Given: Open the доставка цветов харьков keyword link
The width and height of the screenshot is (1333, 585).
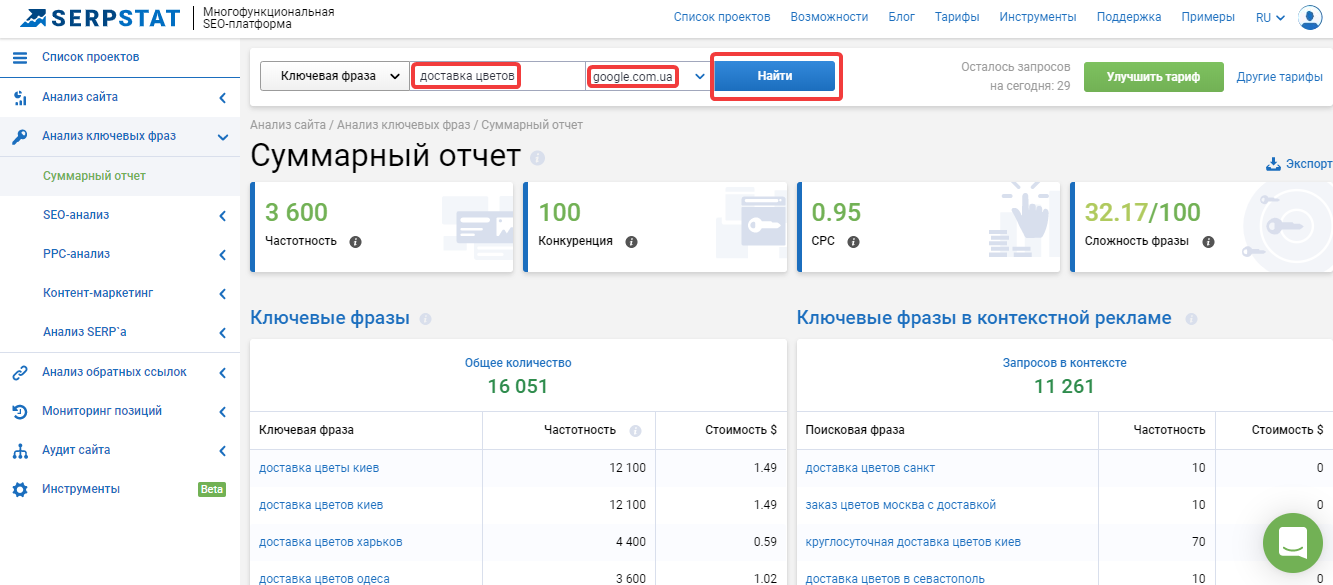Looking at the screenshot, I should (x=331, y=542).
